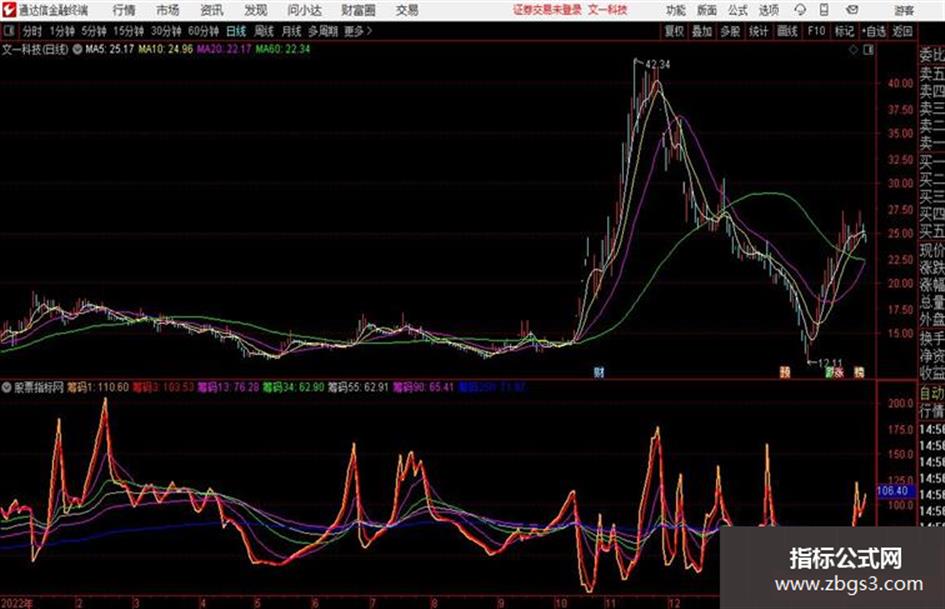Click the 多股 toolbar button
This screenshot has height=609, width=945.
(x=730, y=31)
